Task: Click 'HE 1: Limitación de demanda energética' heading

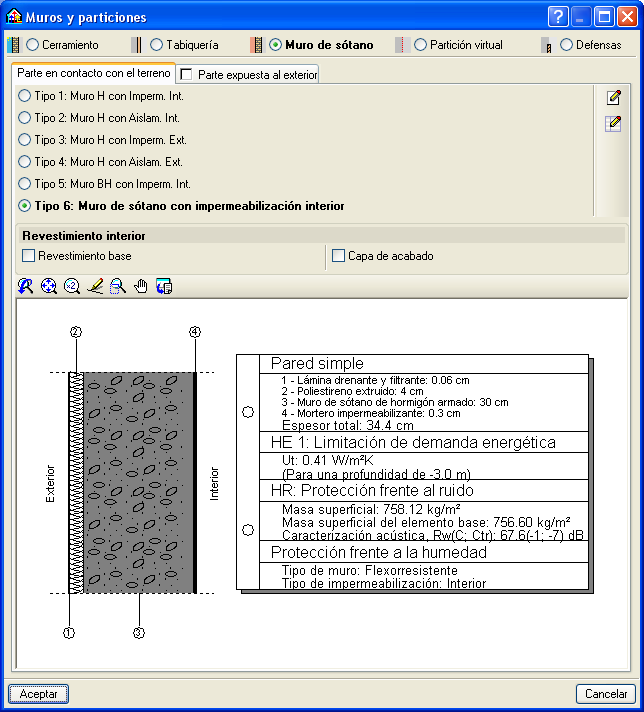Action: tap(413, 442)
